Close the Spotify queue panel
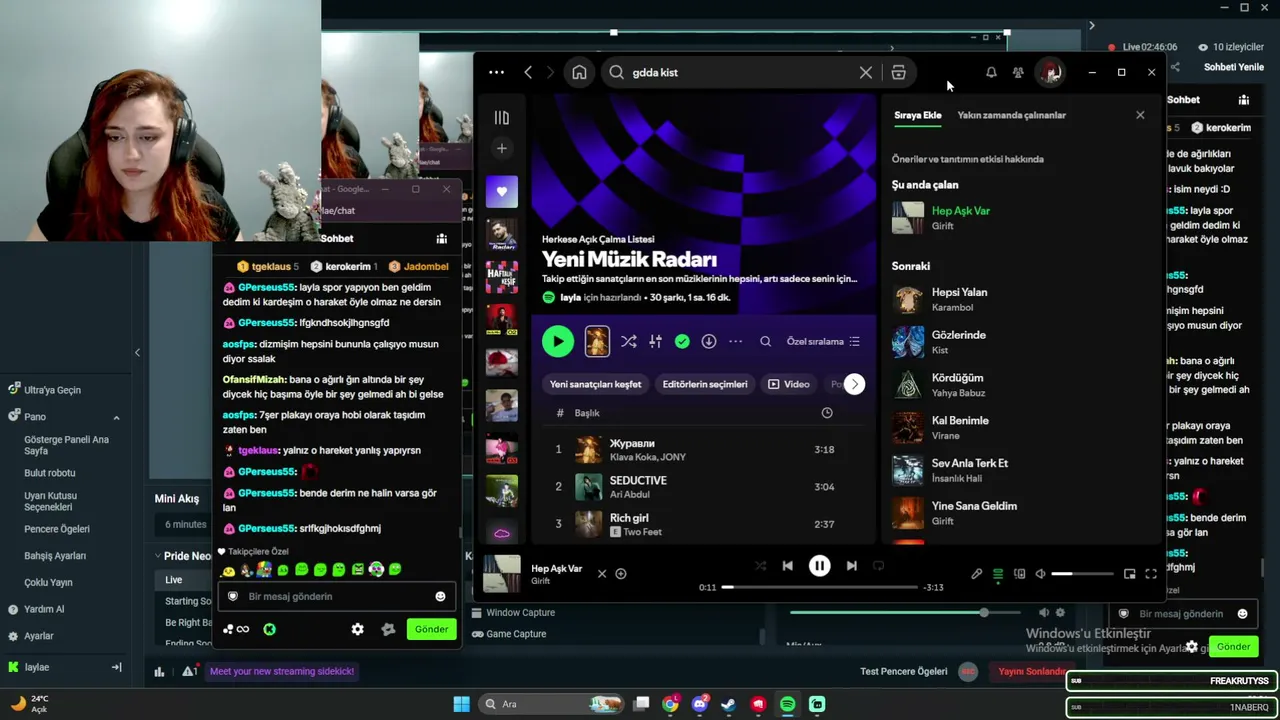The width and height of the screenshot is (1280, 720). [1140, 115]
